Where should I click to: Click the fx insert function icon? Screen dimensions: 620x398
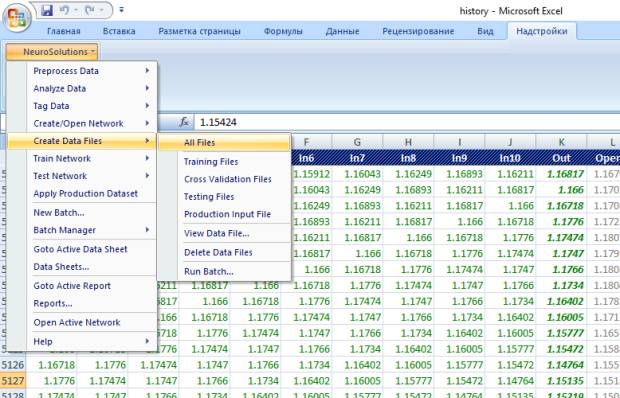coord(184,122)
